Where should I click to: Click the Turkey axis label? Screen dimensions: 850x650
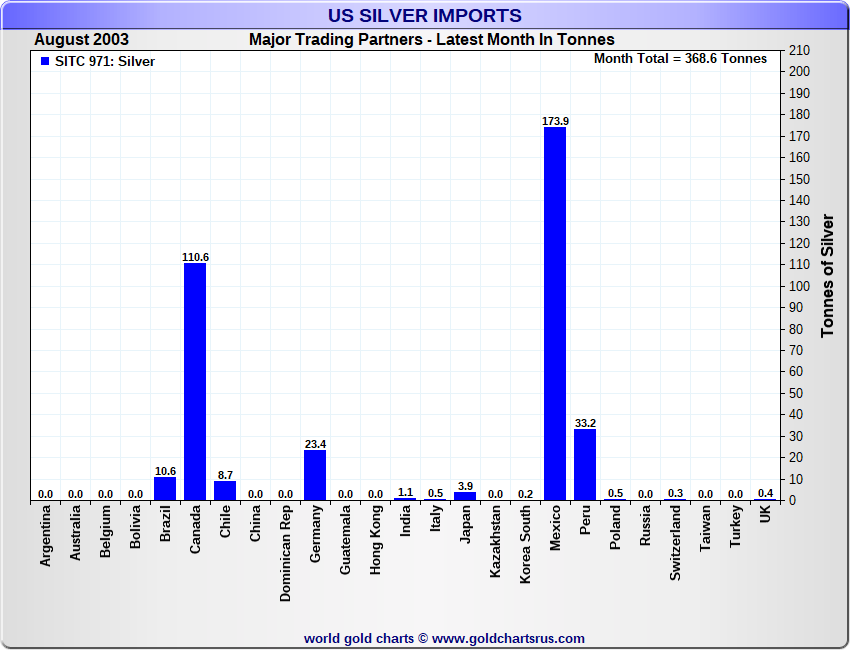[735, 526]
